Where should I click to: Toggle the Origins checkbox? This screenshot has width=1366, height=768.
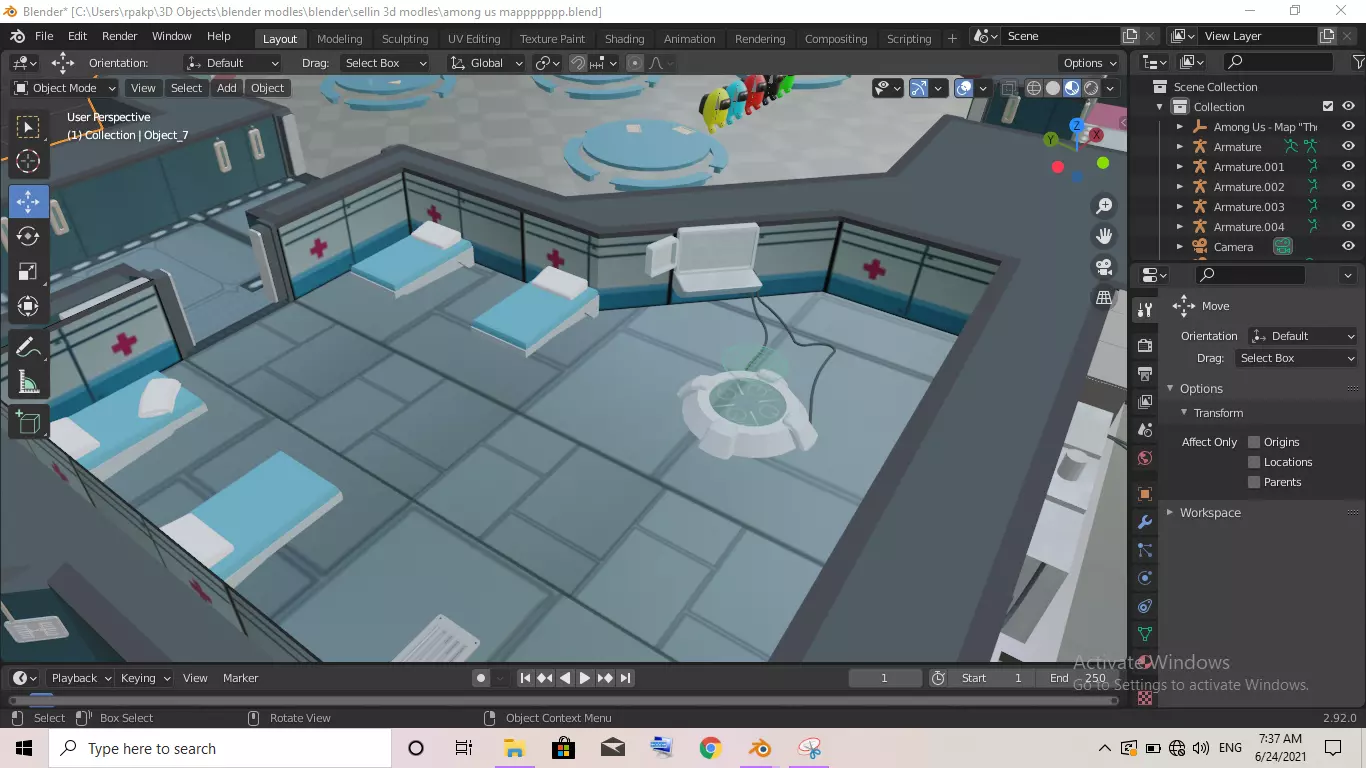click(1254, 442)
